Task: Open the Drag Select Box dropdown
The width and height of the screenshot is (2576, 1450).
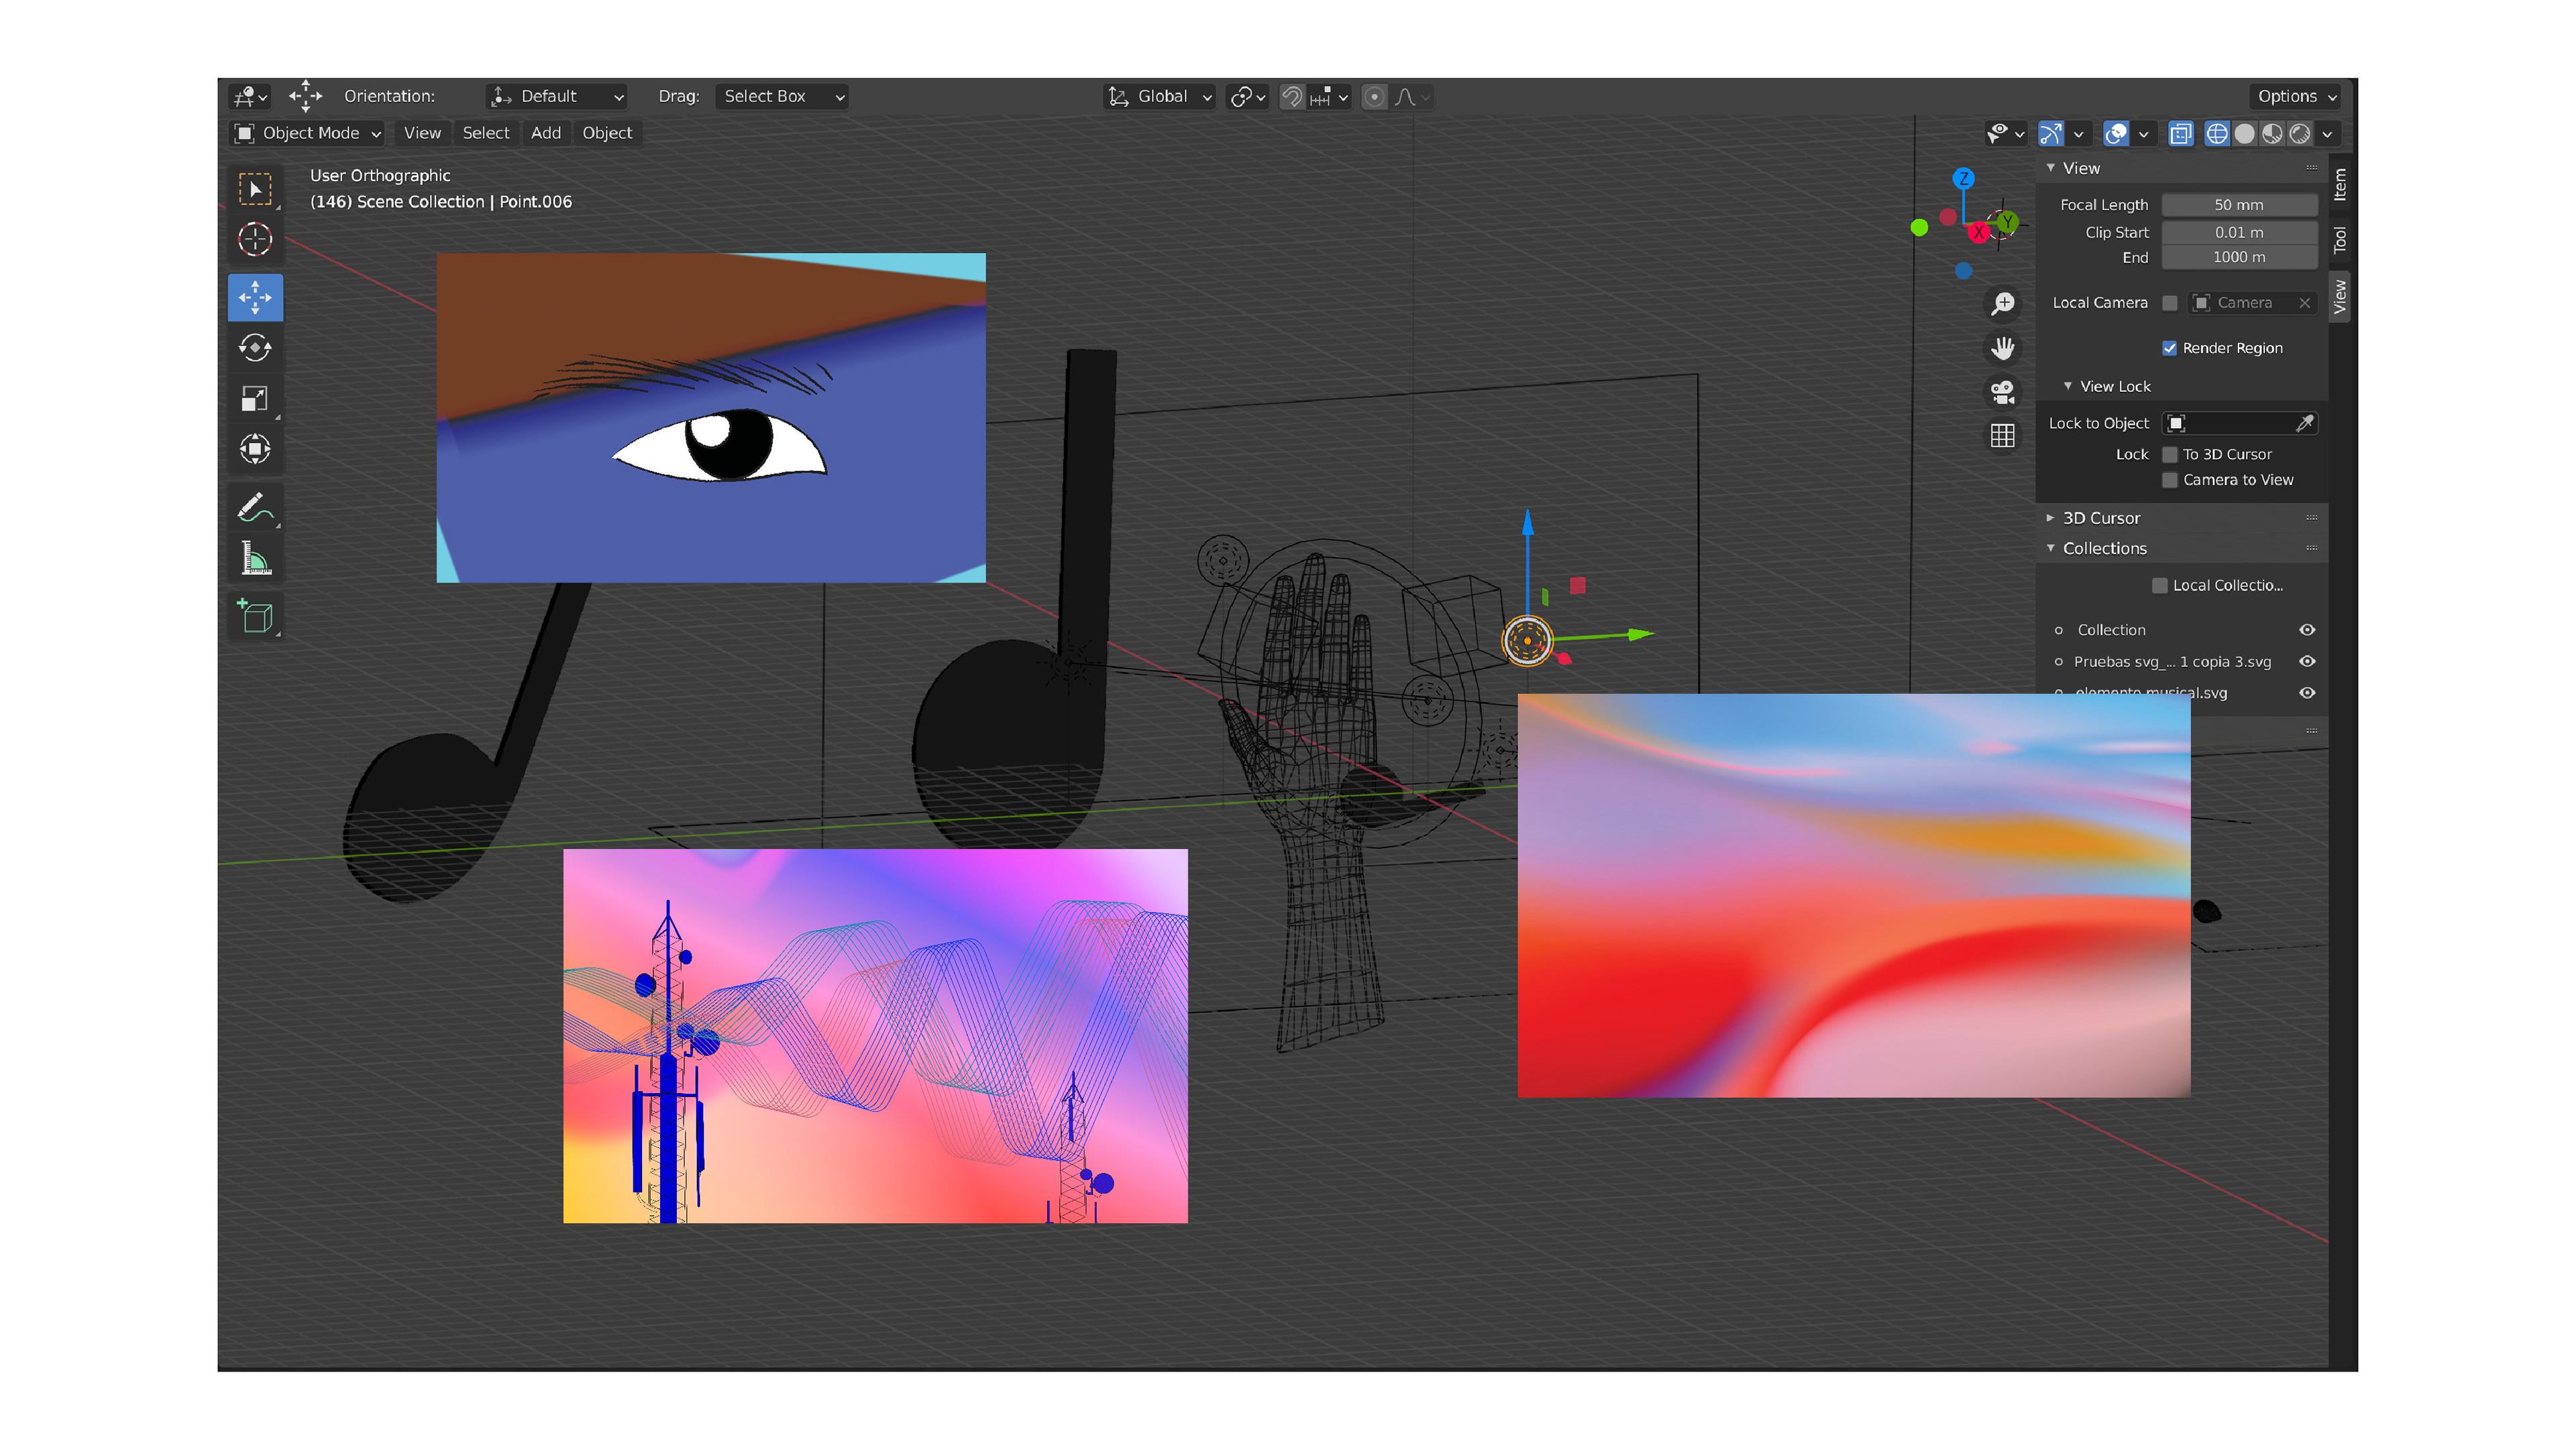Action: (782, 96)
